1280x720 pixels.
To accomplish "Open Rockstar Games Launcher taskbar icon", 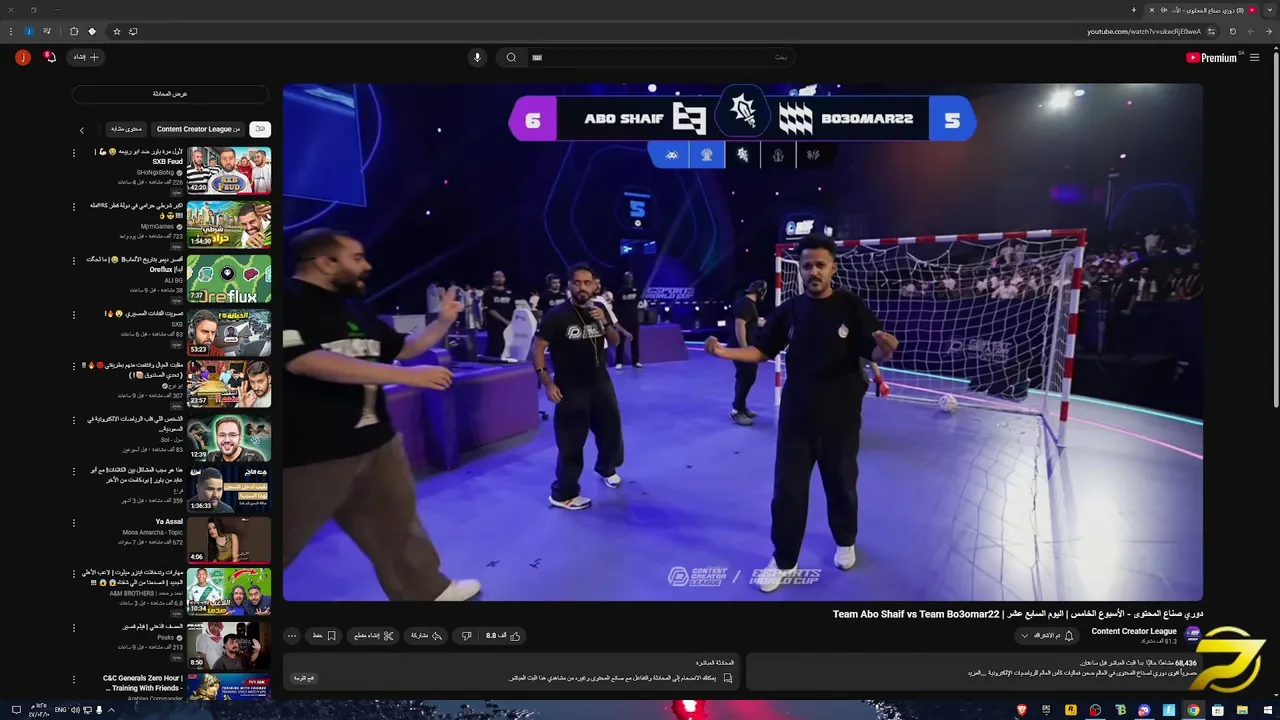I will (1071, 710).
